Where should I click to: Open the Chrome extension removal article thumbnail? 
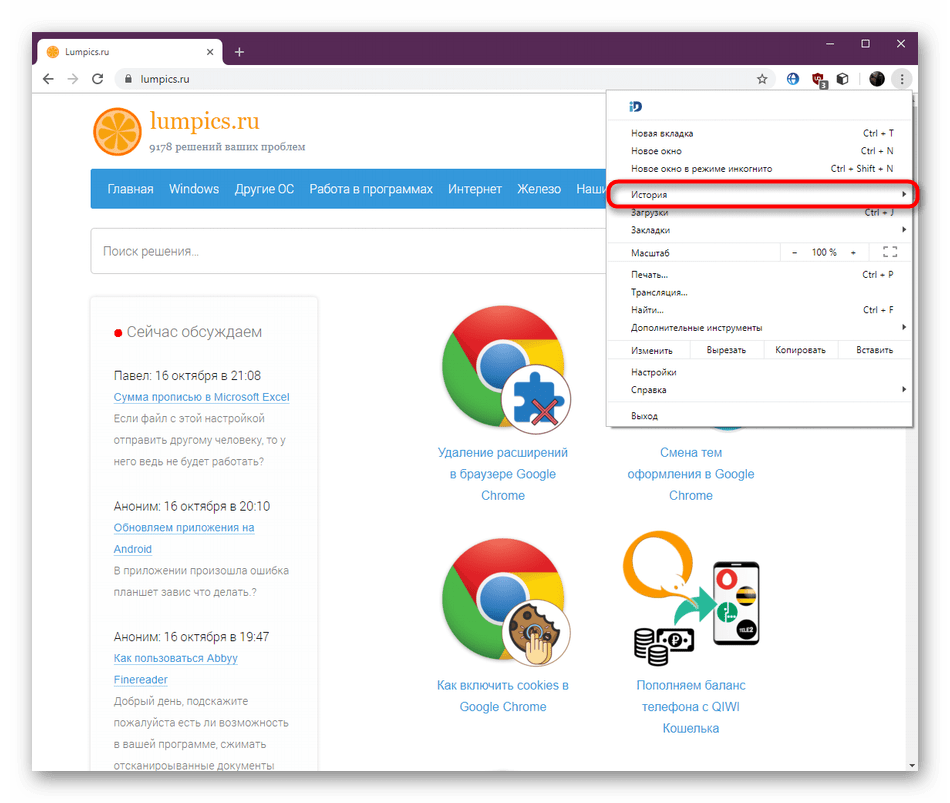[506, 370]
